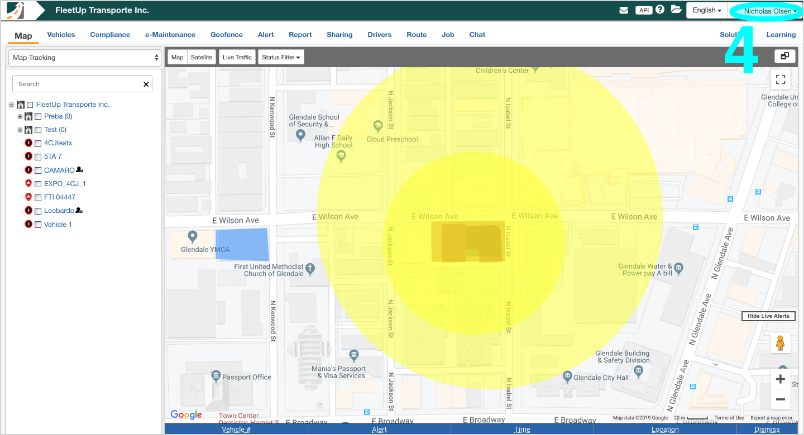Open the English language dropdown
The width and height of the screenshot is (804, 435).
707,10
